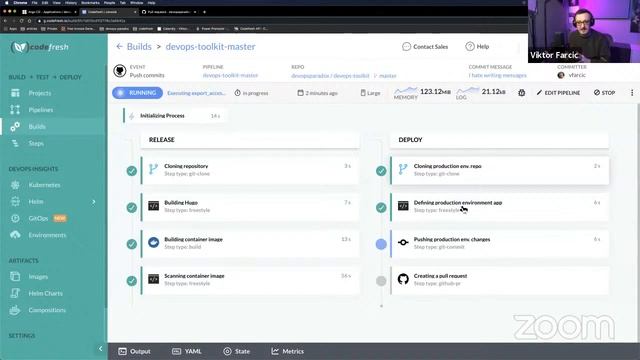Click the Builds gears icon
Image resolution: width=640 pixels, height=360 pixels.
point(15,127)
